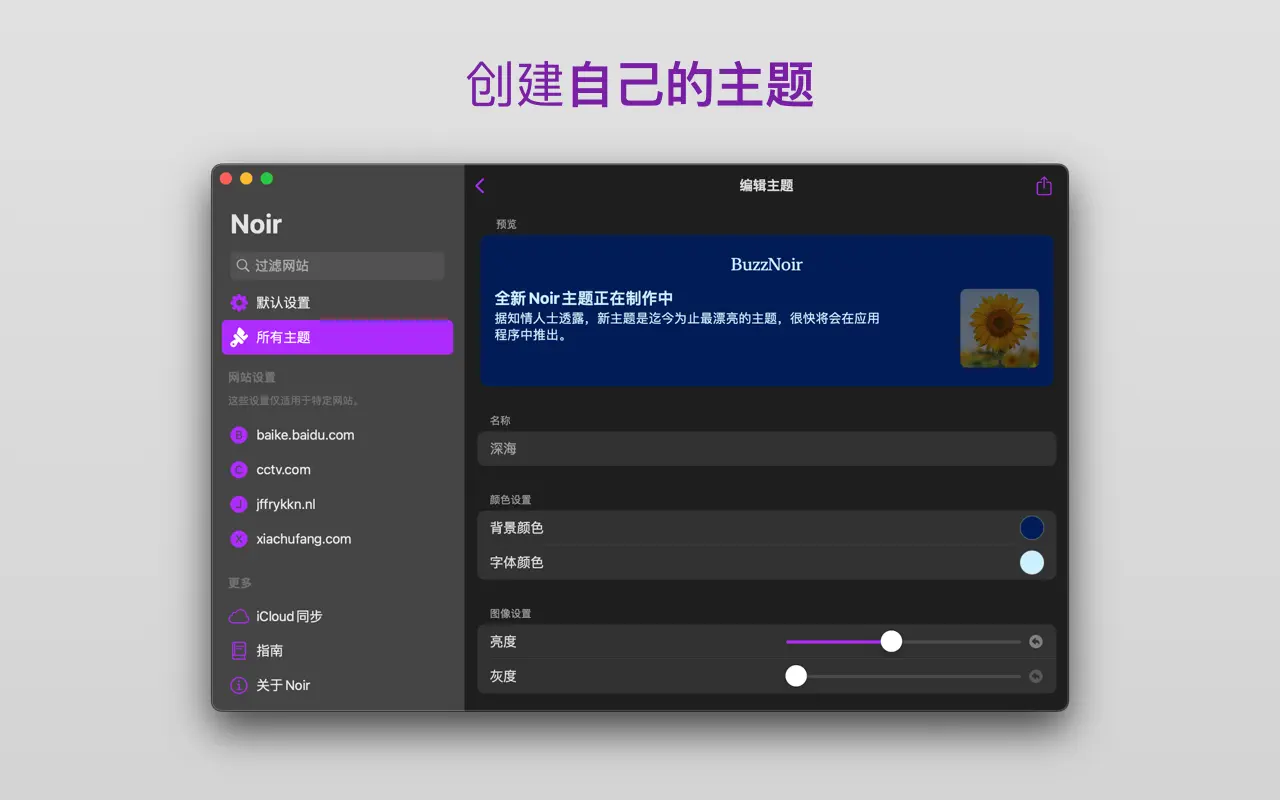The height and width of the screenshot is (800, 1280).
Task: Open the 关于 Noir entry
Action: coord(337,686)
